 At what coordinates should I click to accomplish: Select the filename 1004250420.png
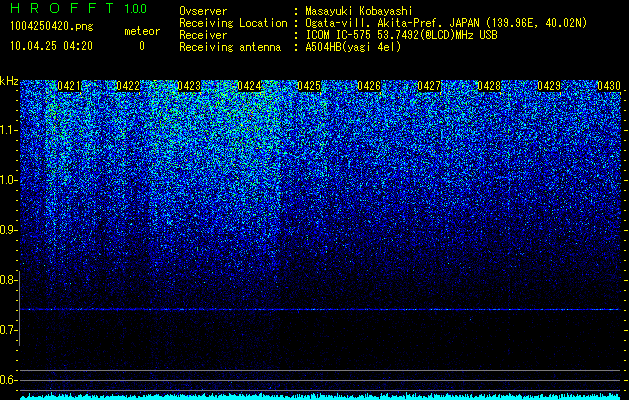tap(52, 27)
